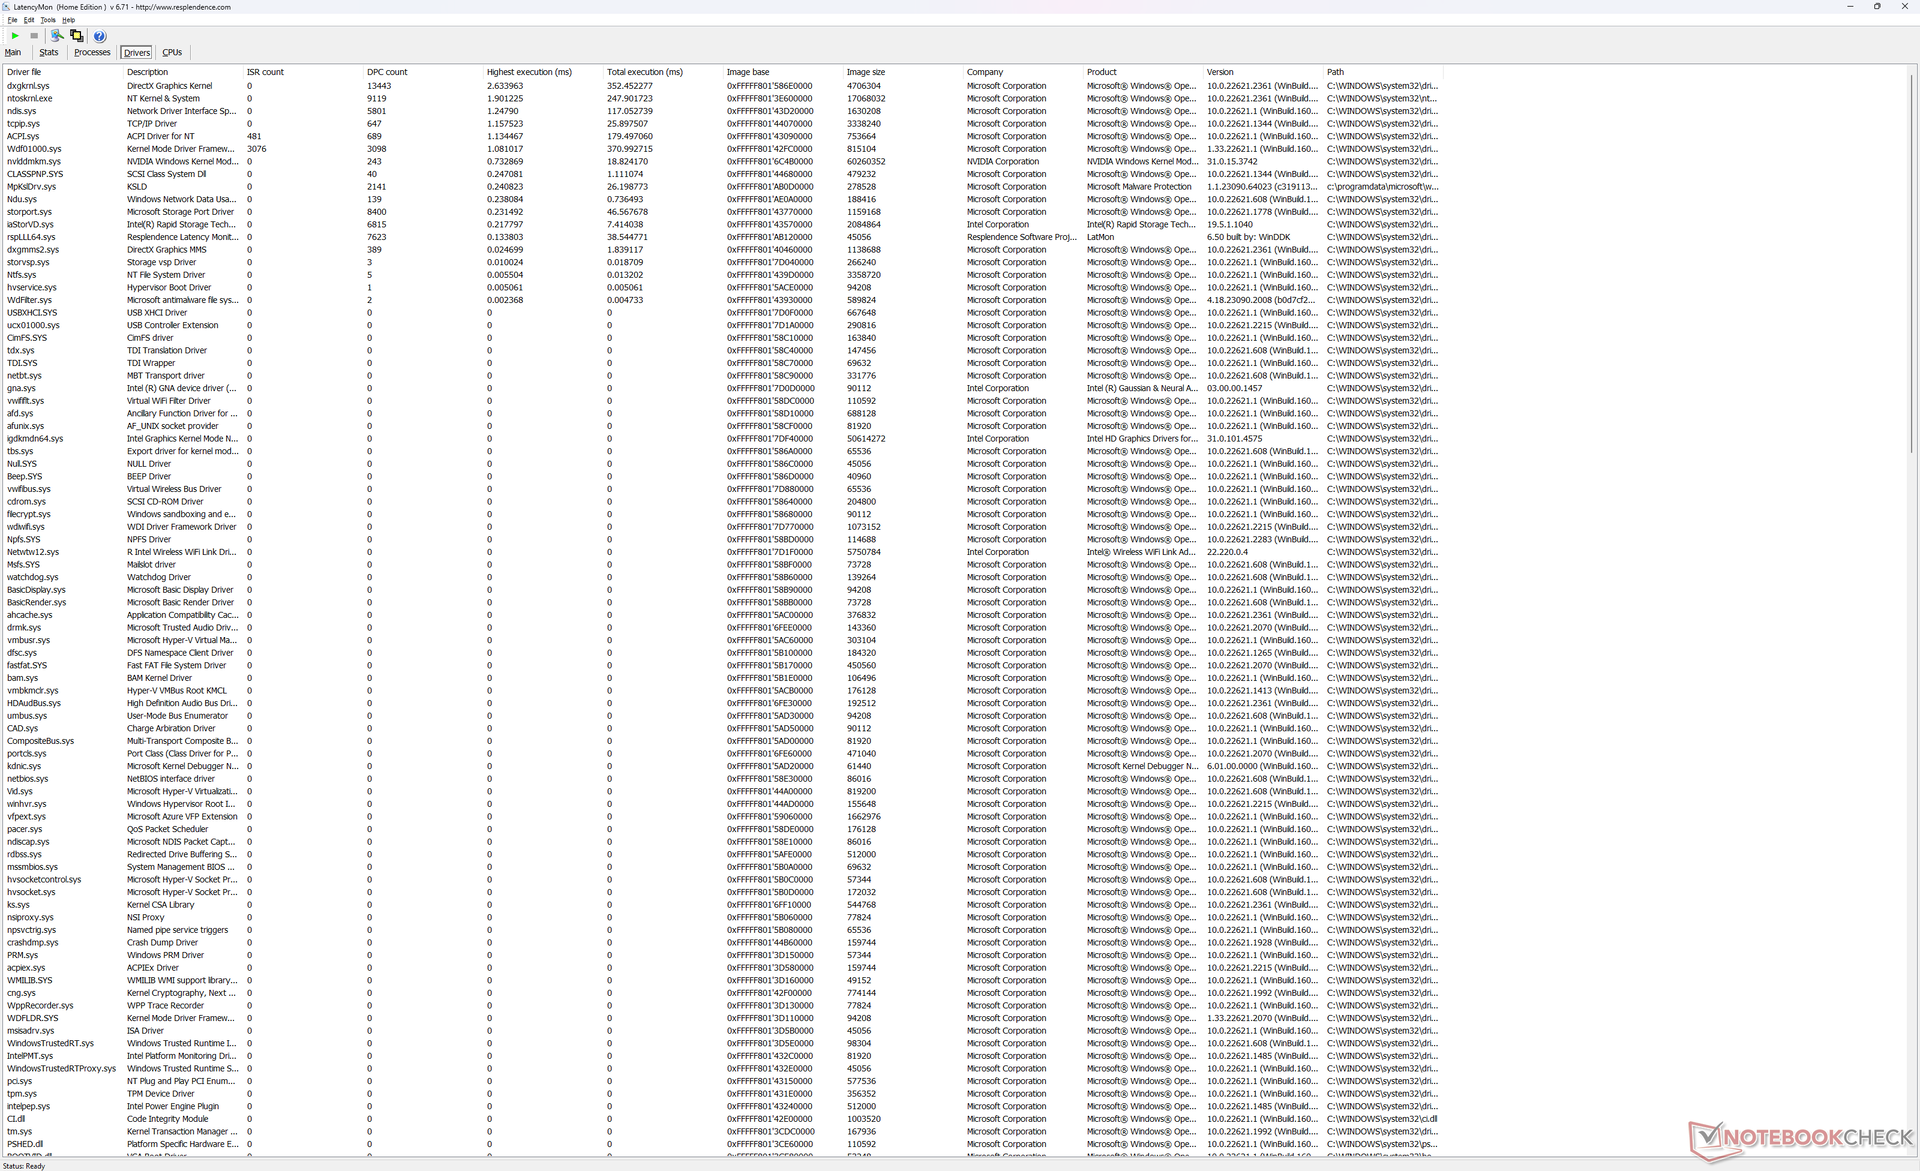Start monitoring with the green play button

pyautogui.click(x=15, y=36)
